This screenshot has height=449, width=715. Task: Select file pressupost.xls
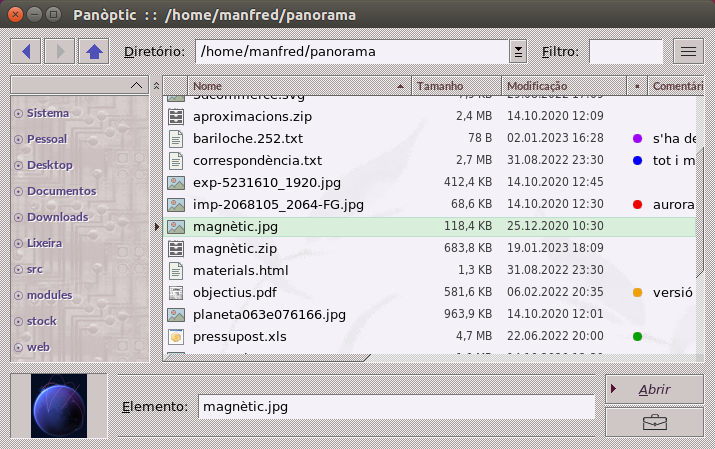[240, 337]
